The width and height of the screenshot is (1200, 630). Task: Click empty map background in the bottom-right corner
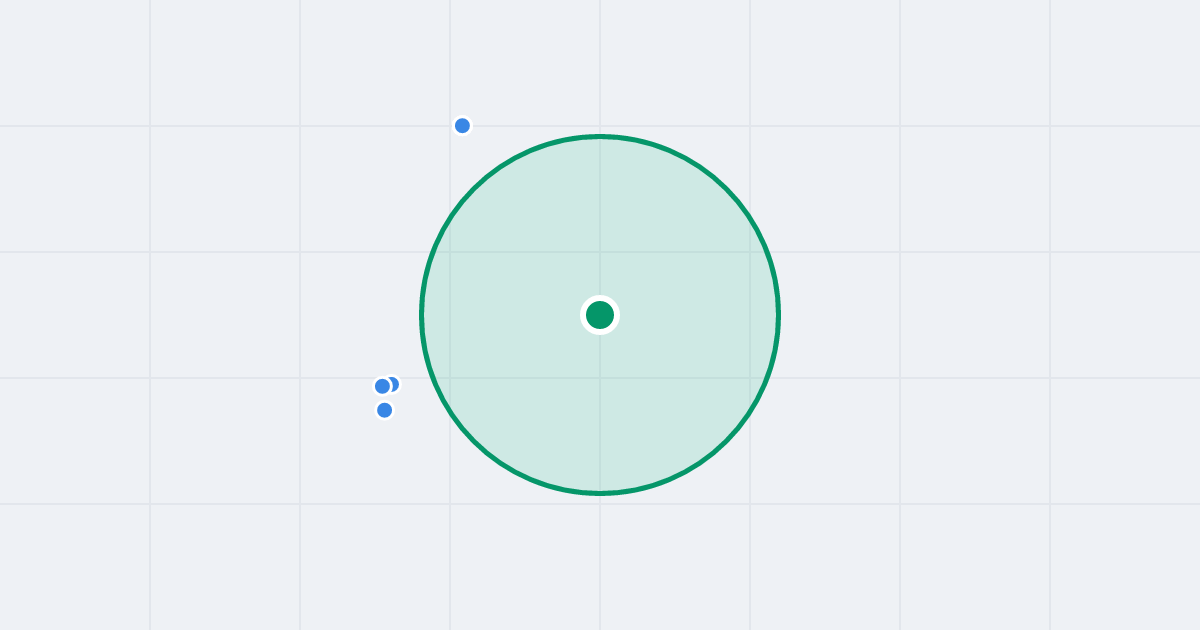(1125, 570)
